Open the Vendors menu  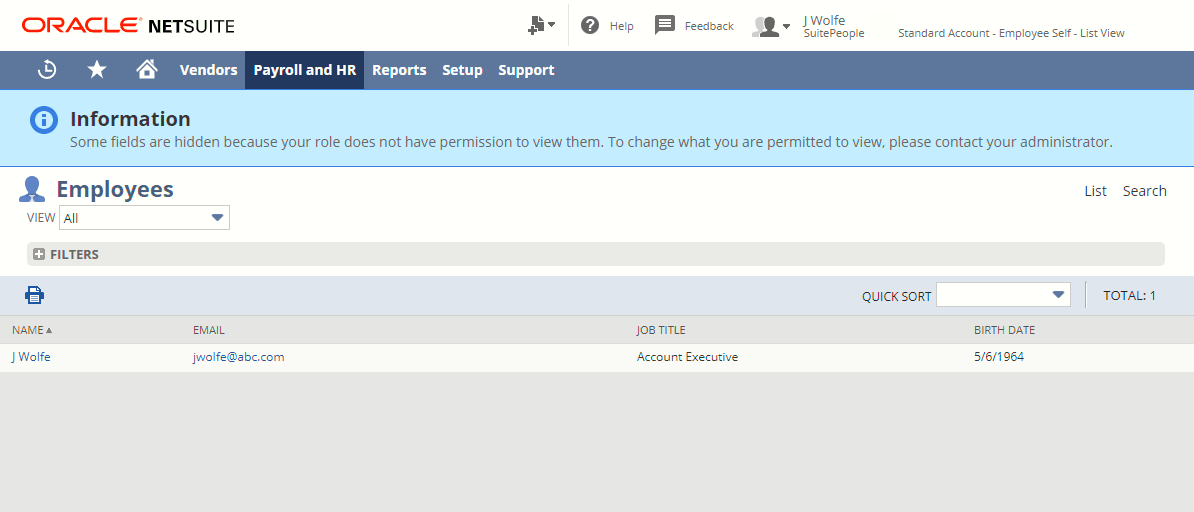(209, 70)
